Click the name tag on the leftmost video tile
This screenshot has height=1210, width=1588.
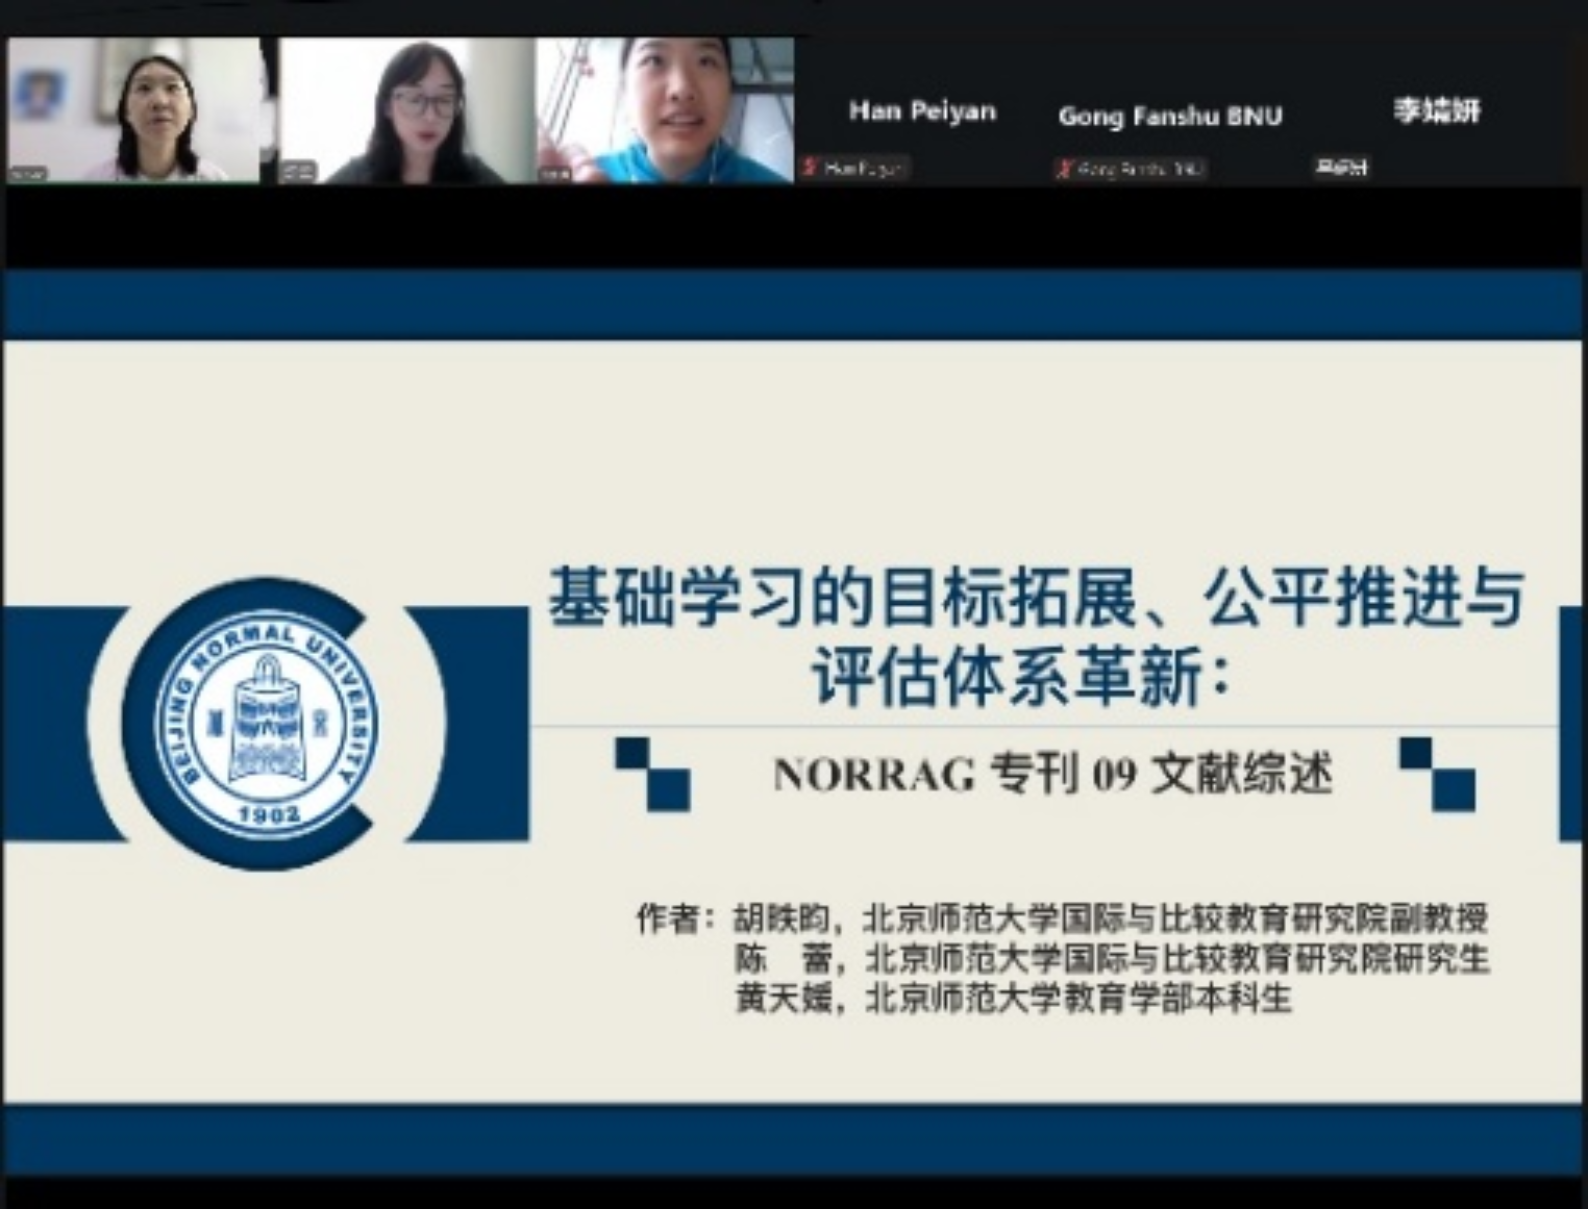(28, 173)
